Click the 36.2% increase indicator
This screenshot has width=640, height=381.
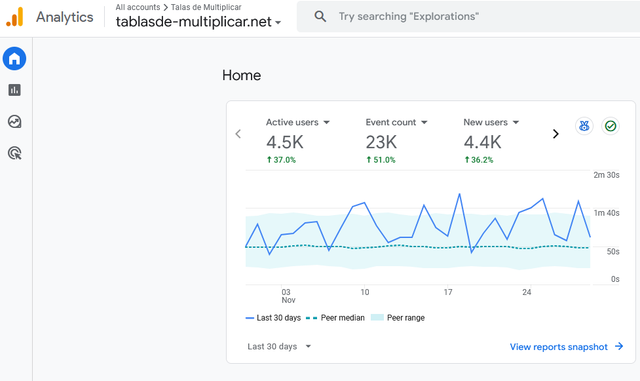(x=479, y=160)
